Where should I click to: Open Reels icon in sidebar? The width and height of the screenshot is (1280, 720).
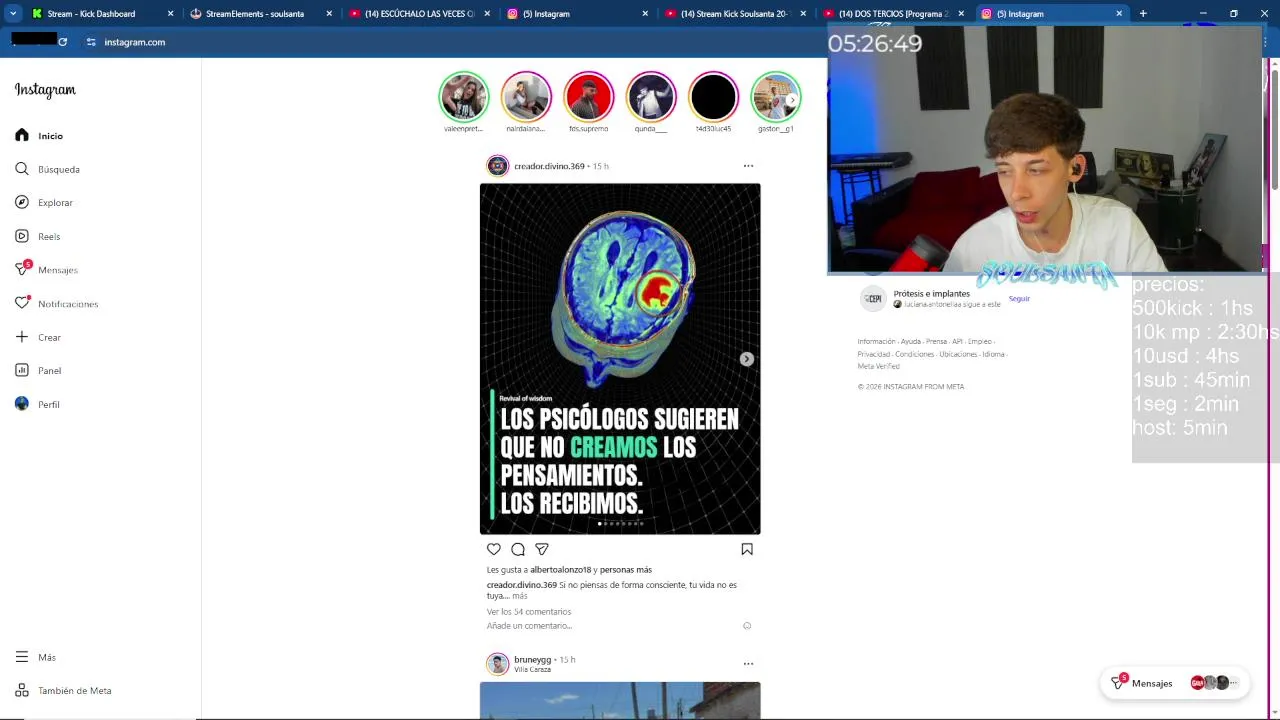(x=22, y=236)
